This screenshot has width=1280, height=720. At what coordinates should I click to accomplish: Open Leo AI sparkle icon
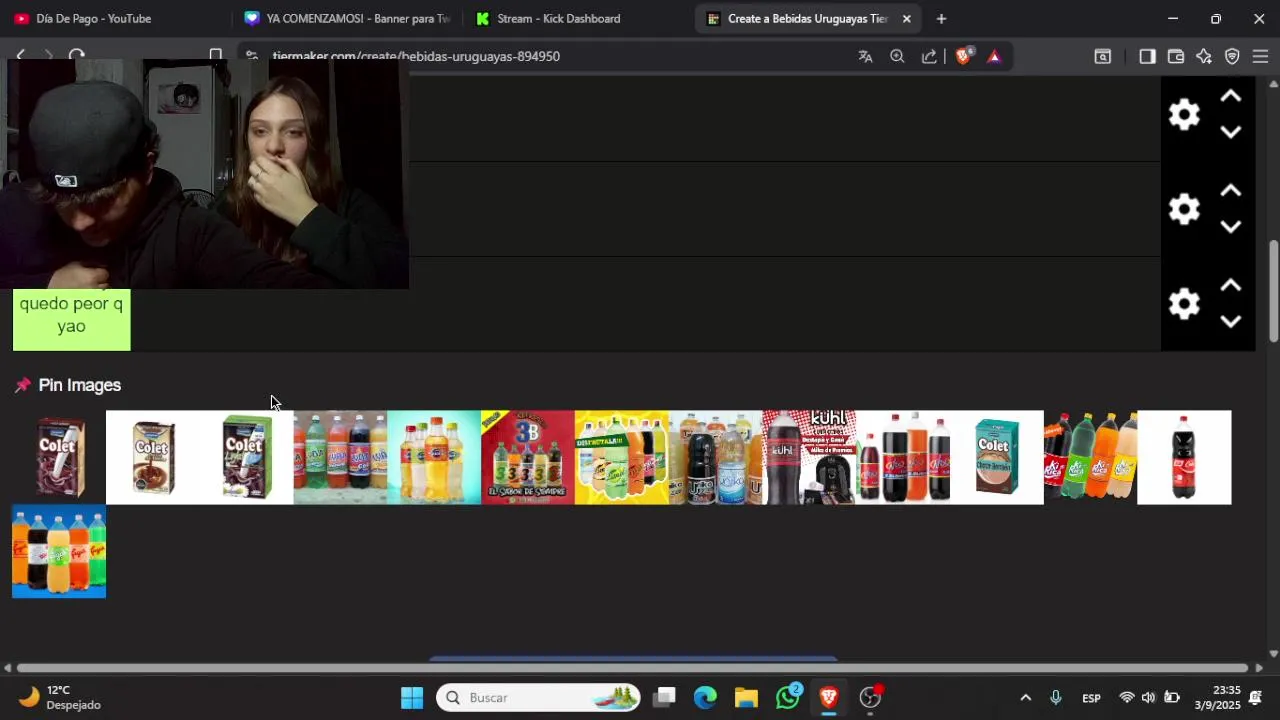tap(1204, 56)
